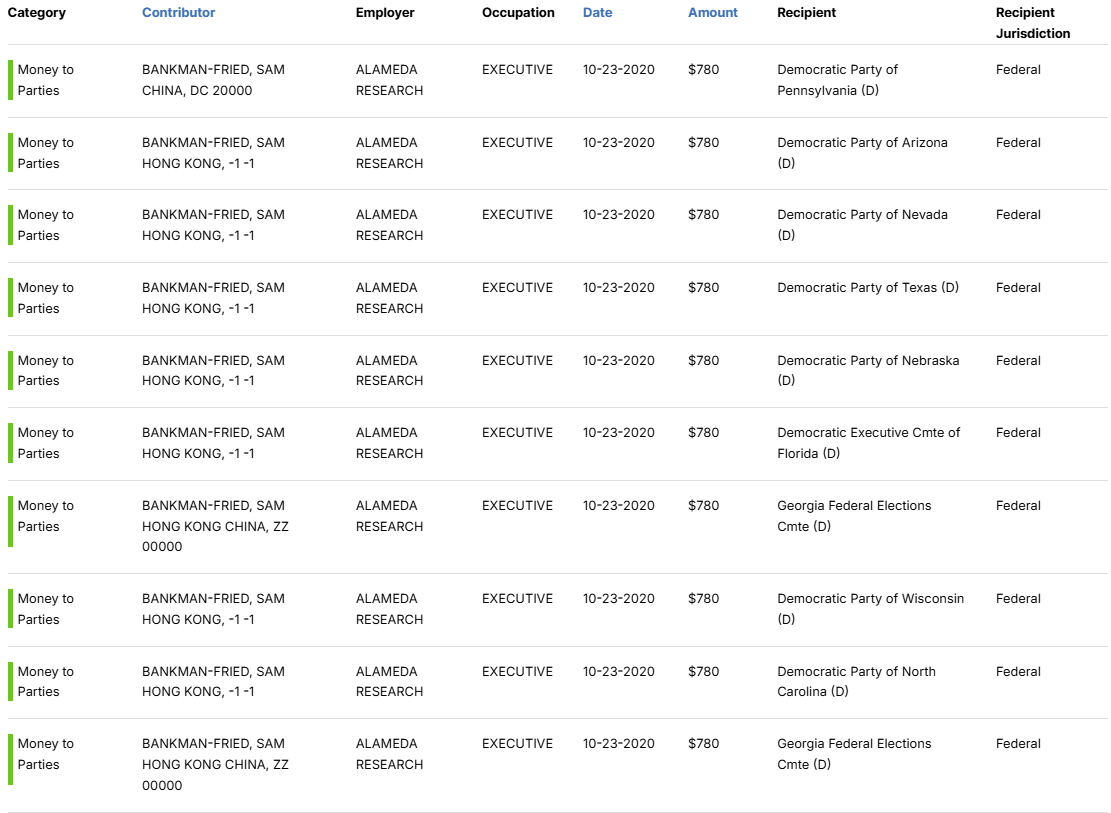
Task: Sort table by Date column header
Action: coord(597,13)
